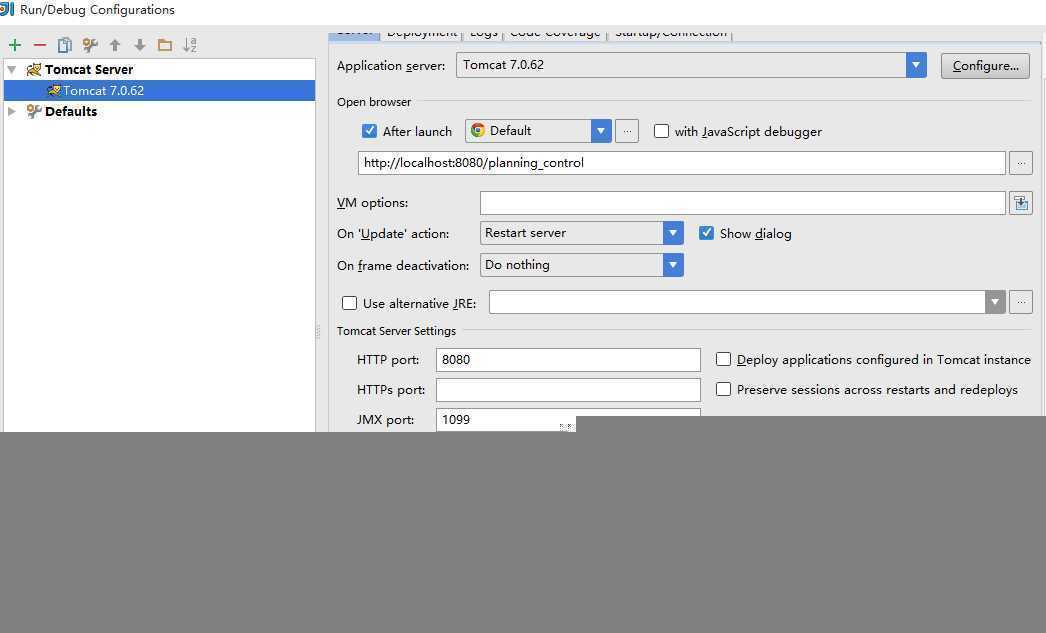
Task: Click the Chrome icon in the browser combo
Action: pos(478,130)
